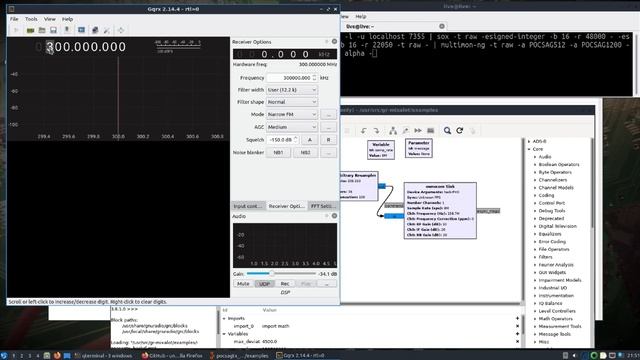Click the execute flowgraph double-arrow icon
Viewport: 640px width, 360px height.
pyautogui.click(x=418, y=131)
